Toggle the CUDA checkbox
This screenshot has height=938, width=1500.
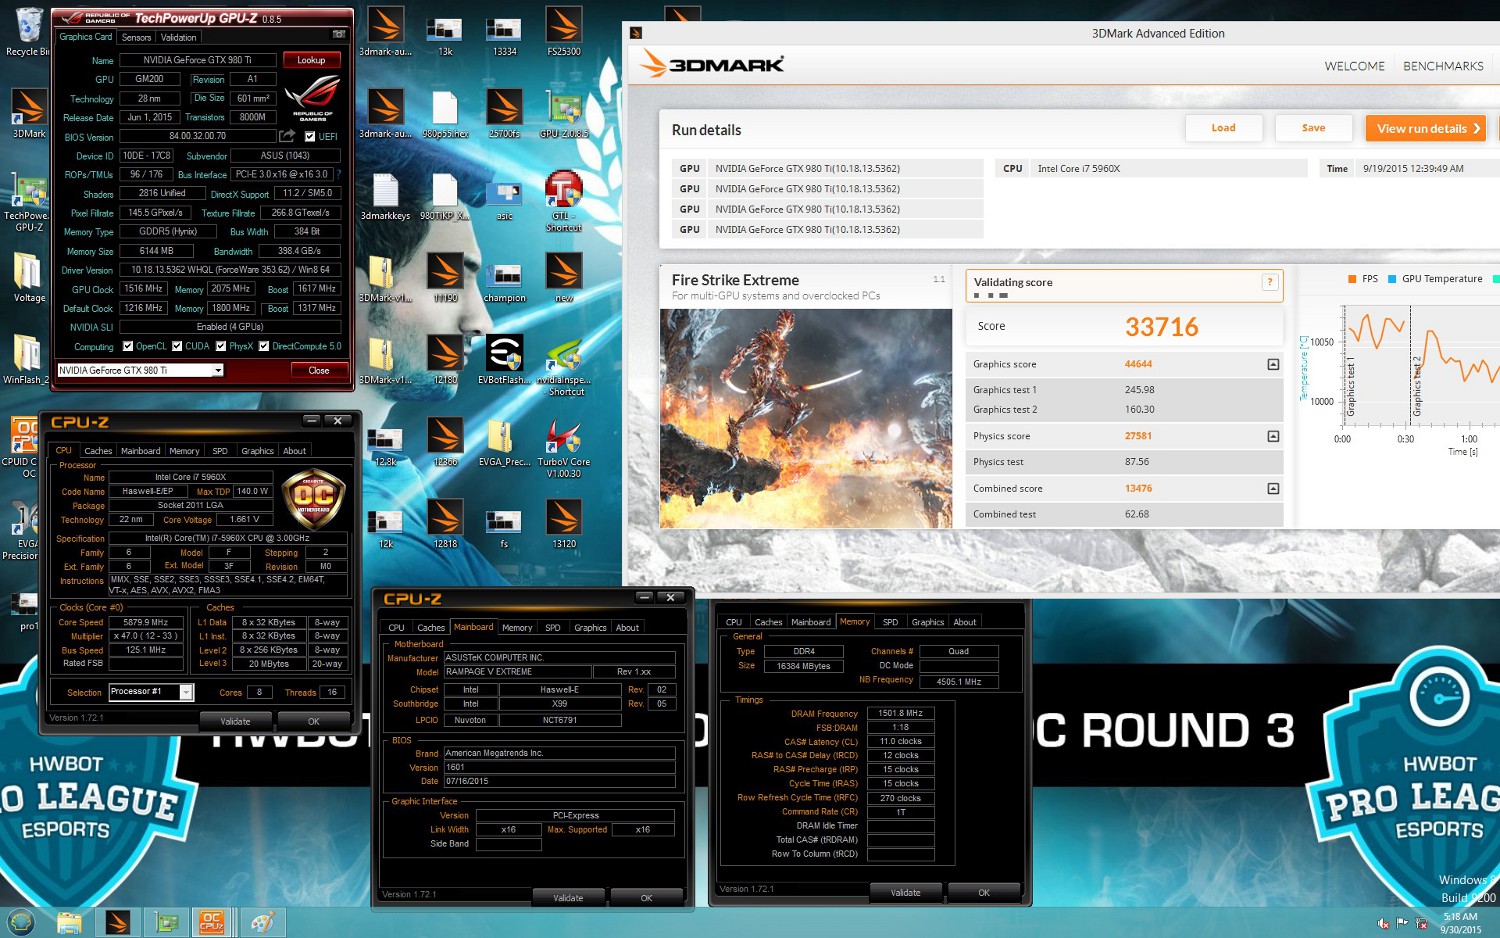[177, 346]
